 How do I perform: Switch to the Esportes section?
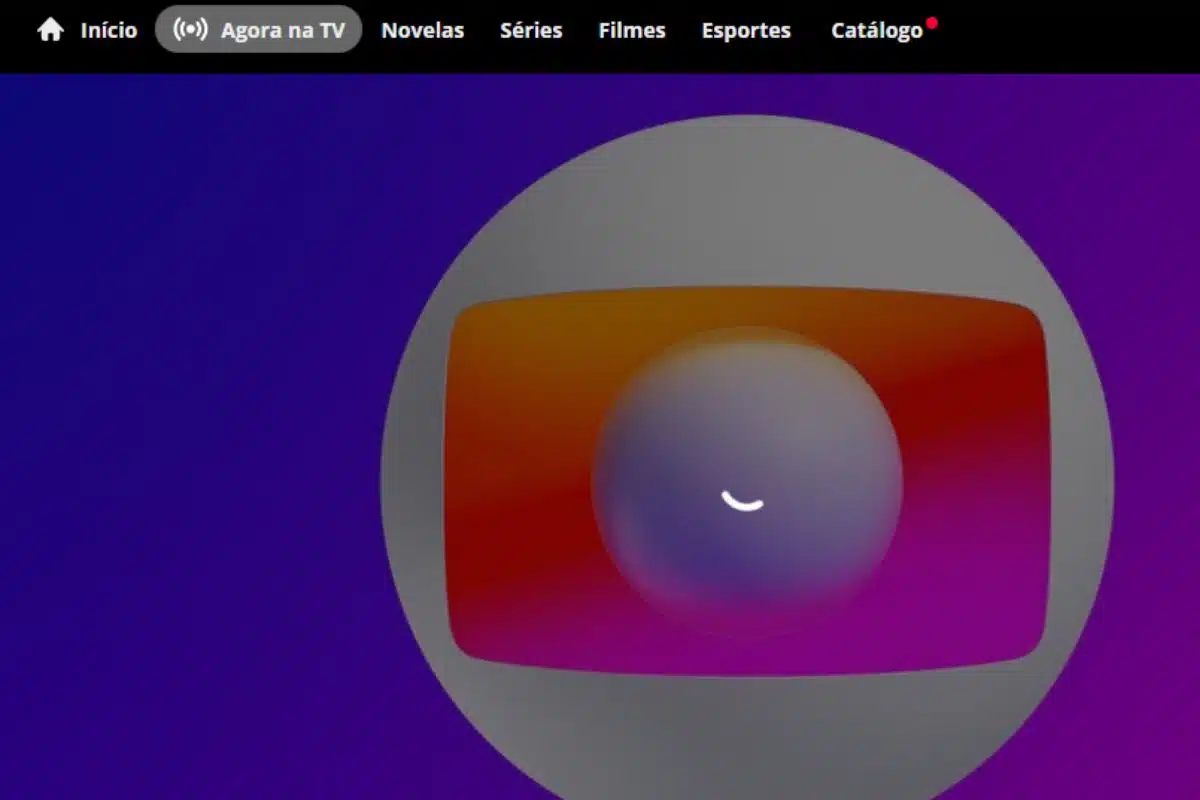click(x=746, y=31)
